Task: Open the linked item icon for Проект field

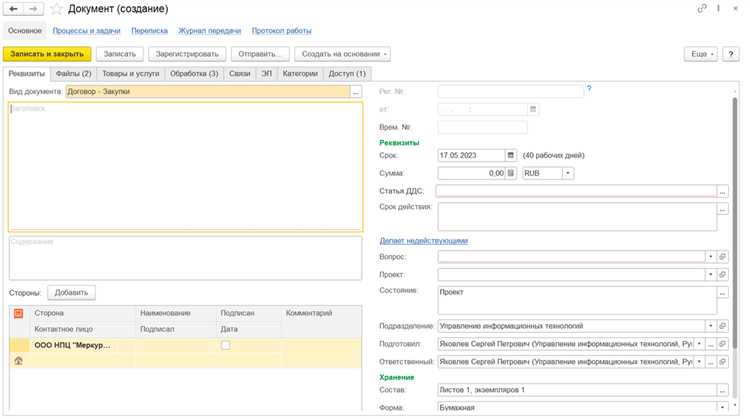Action: [722, 275]
